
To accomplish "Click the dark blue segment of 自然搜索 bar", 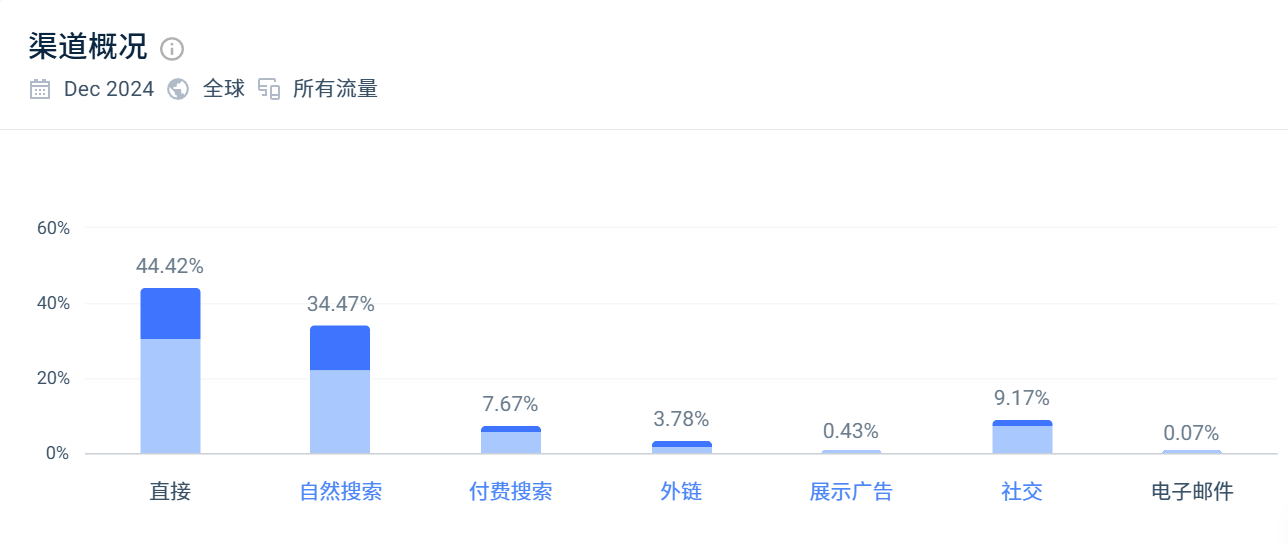I will click(x=340, y=348).
